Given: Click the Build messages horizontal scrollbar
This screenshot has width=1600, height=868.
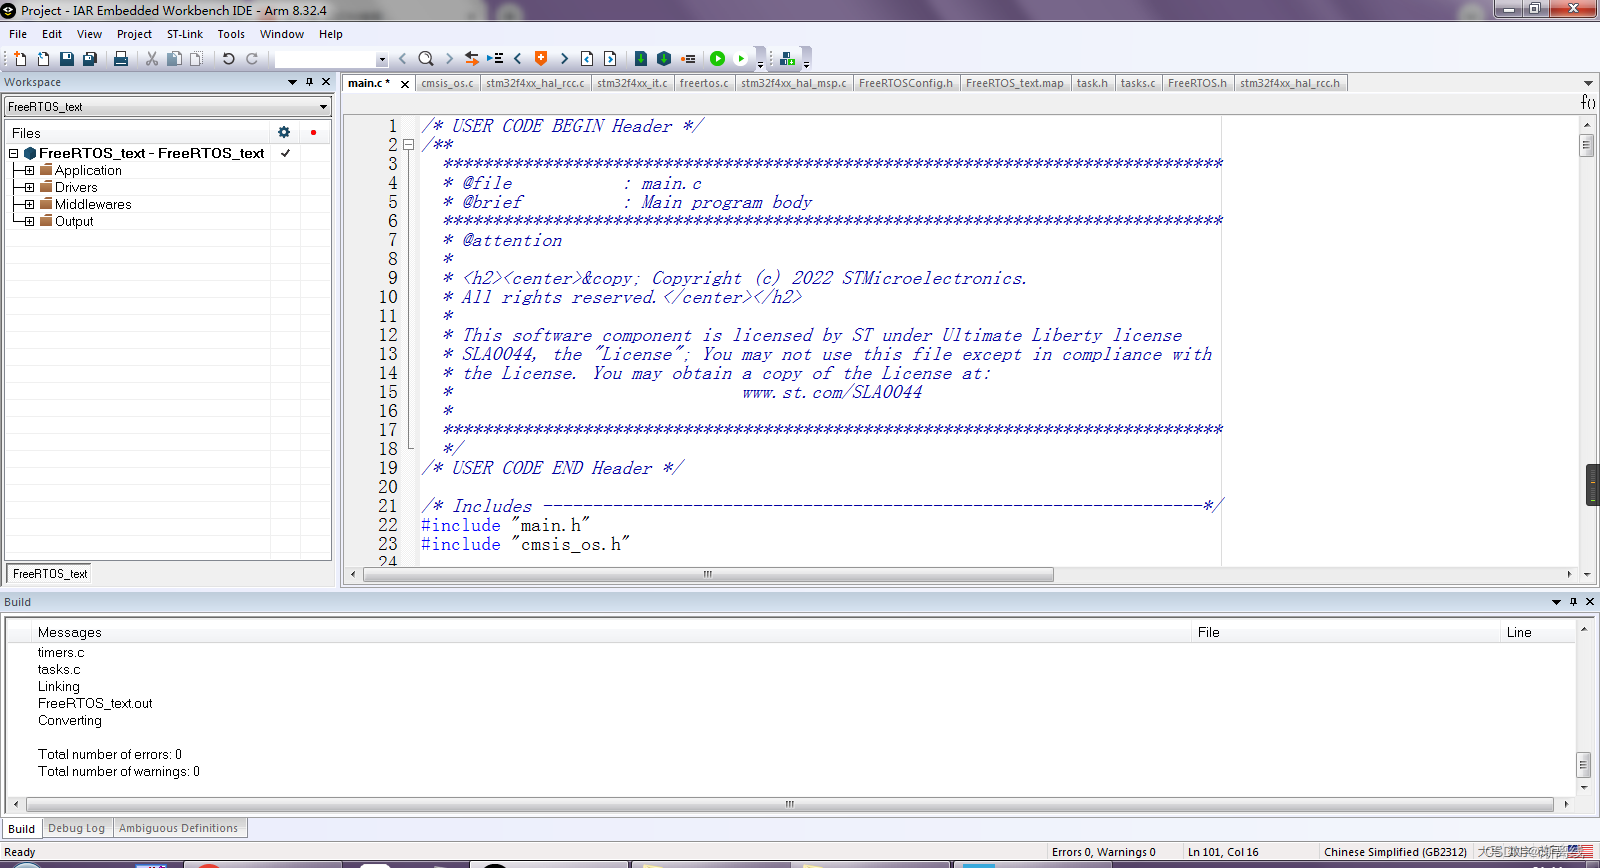Looking at the screenshot, I should coord(789,804).
